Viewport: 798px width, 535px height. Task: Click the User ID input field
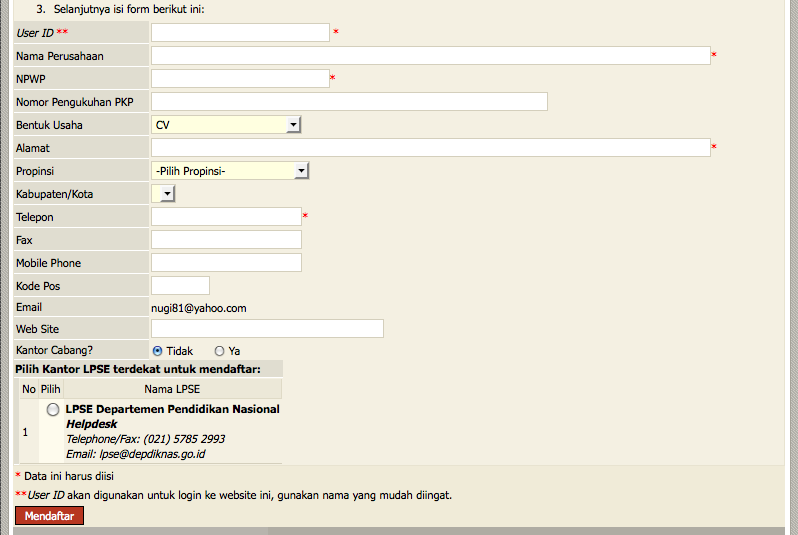pos(240,33)
